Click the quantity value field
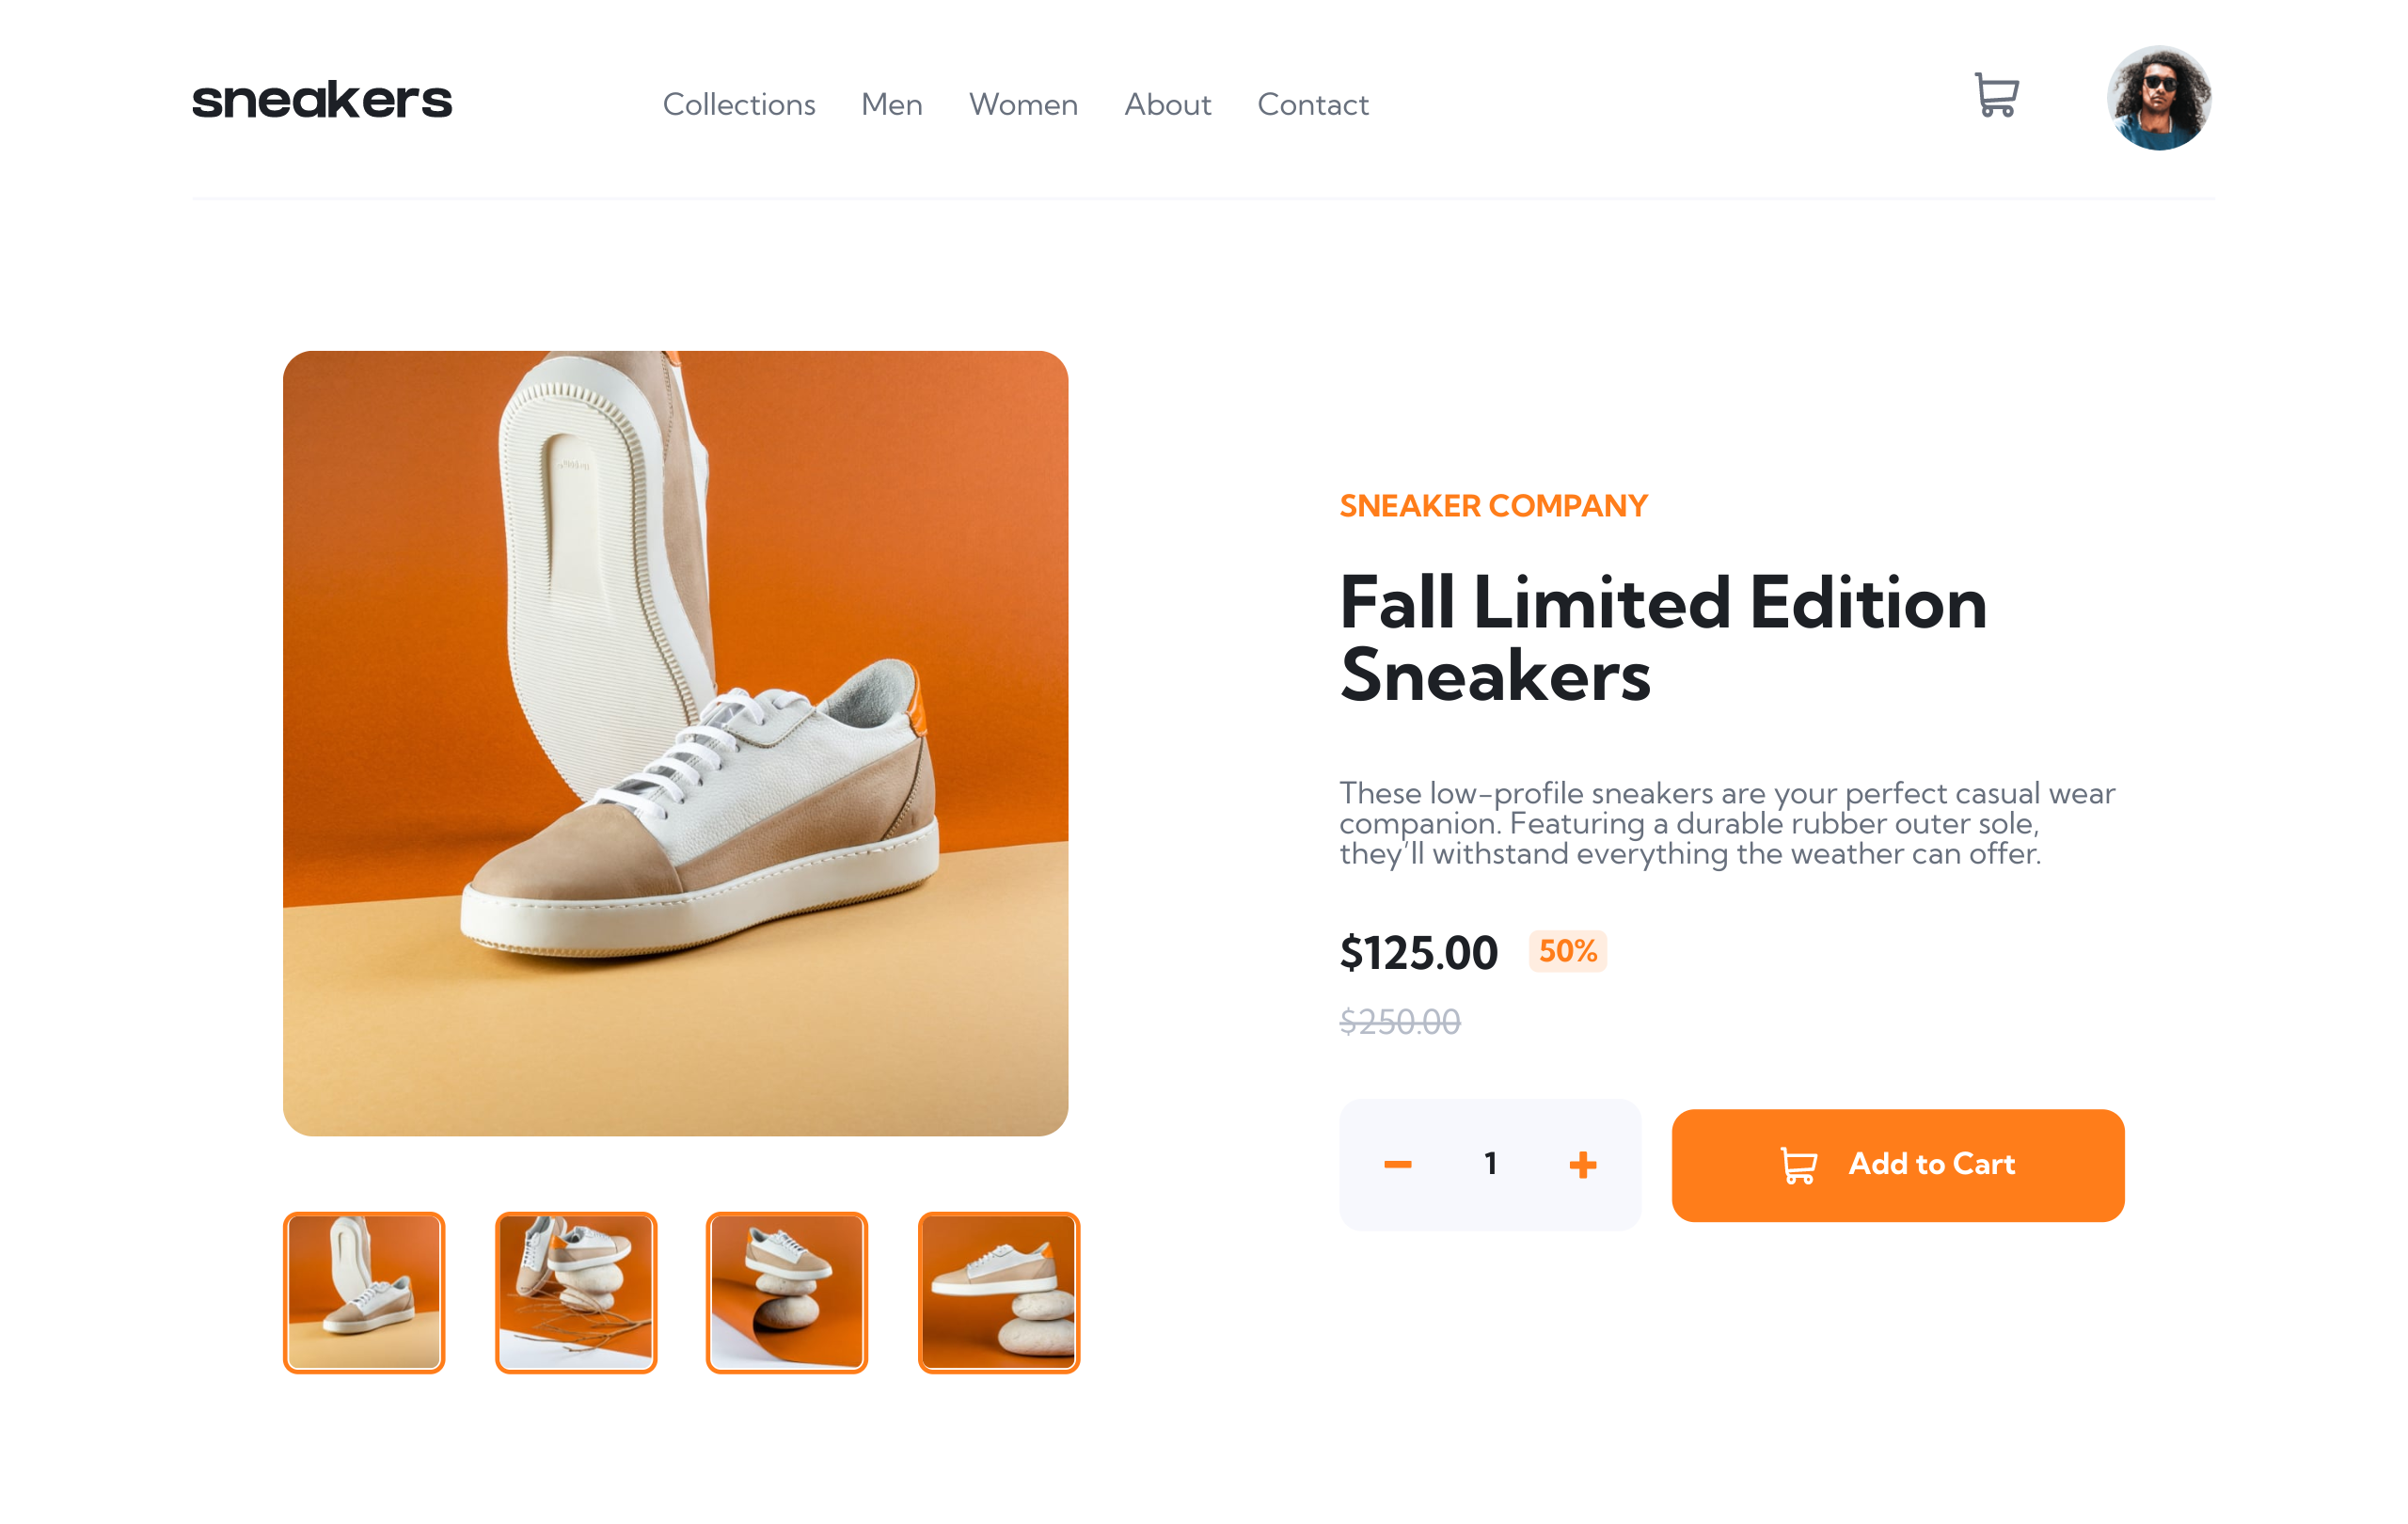This screenshot has width=2408, height=1524. pos(1490,1163)
